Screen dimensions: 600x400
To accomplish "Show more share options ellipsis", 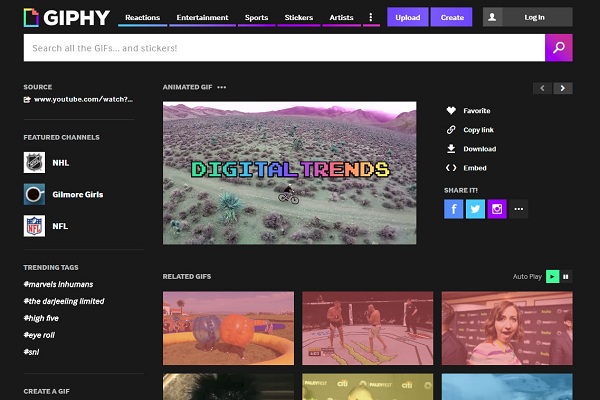I will tap(519, 209).
